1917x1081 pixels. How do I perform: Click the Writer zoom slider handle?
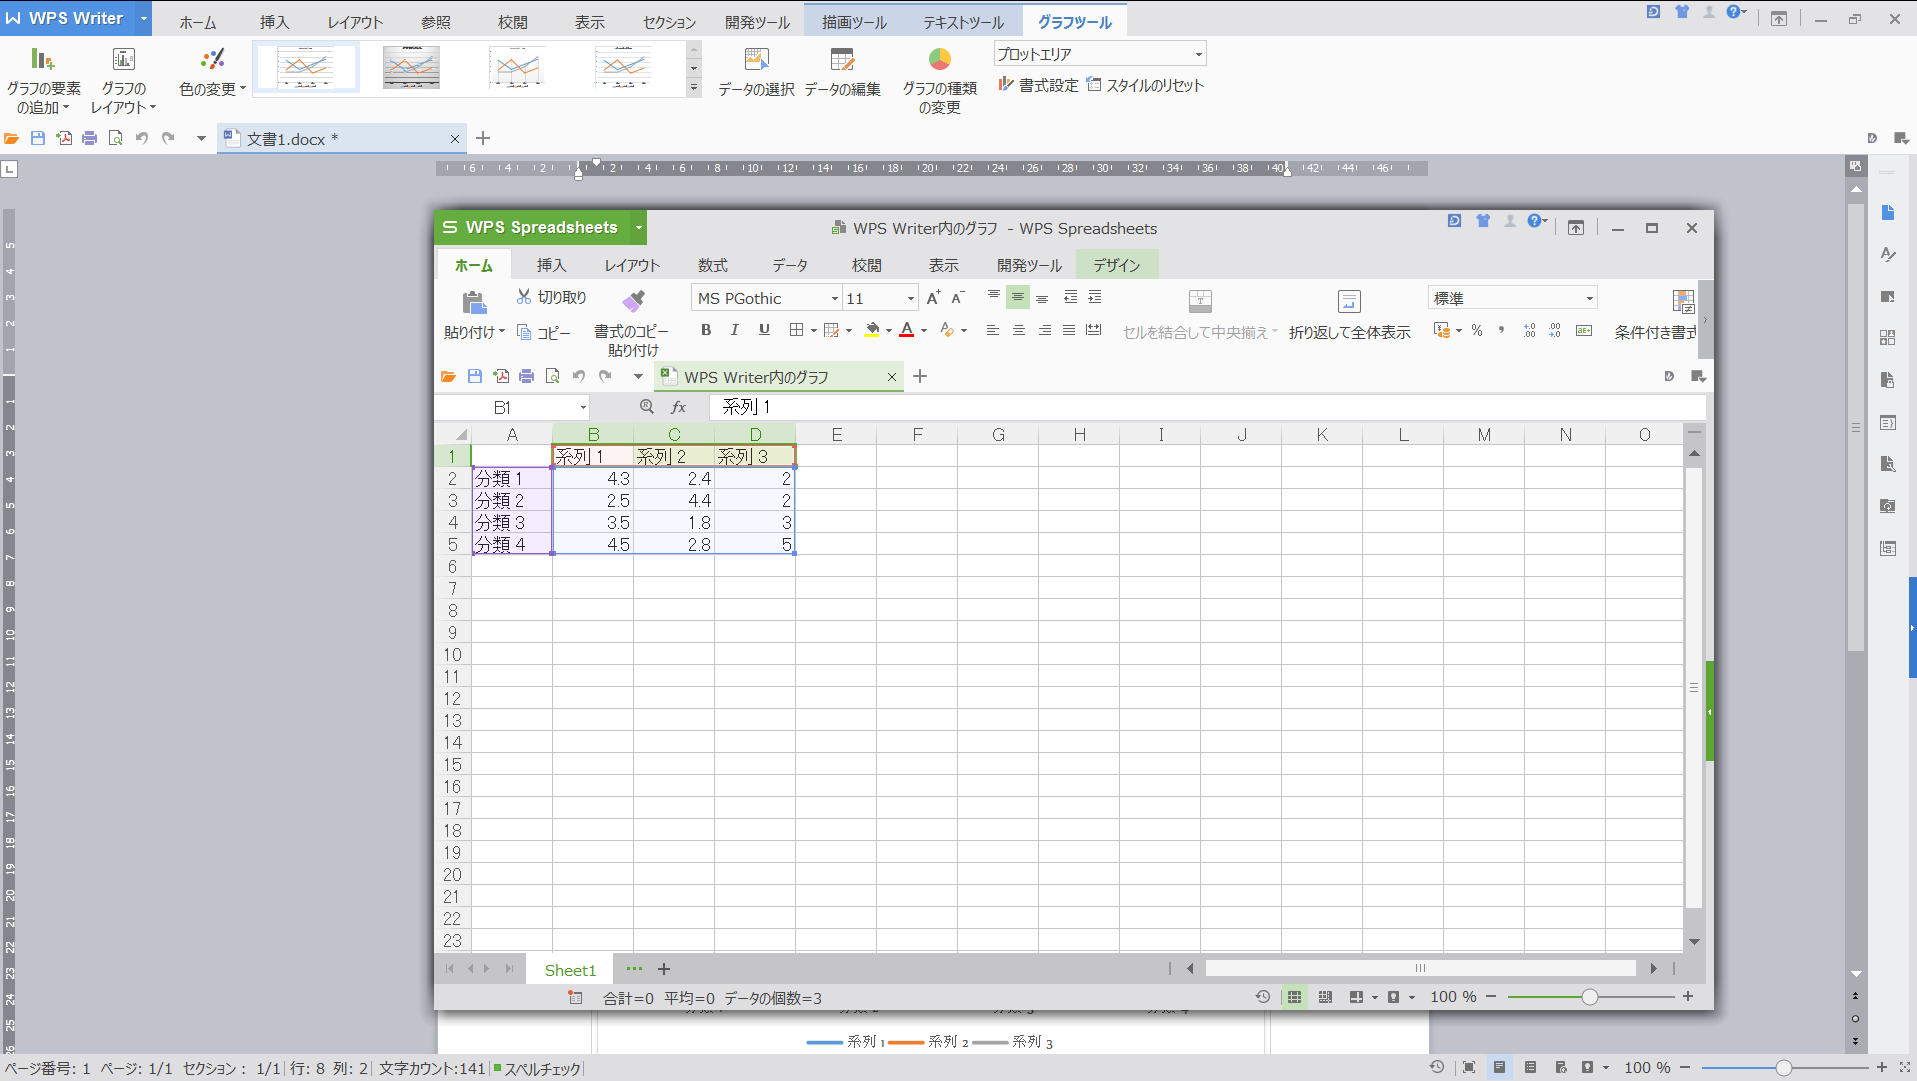[1783, 1068]
